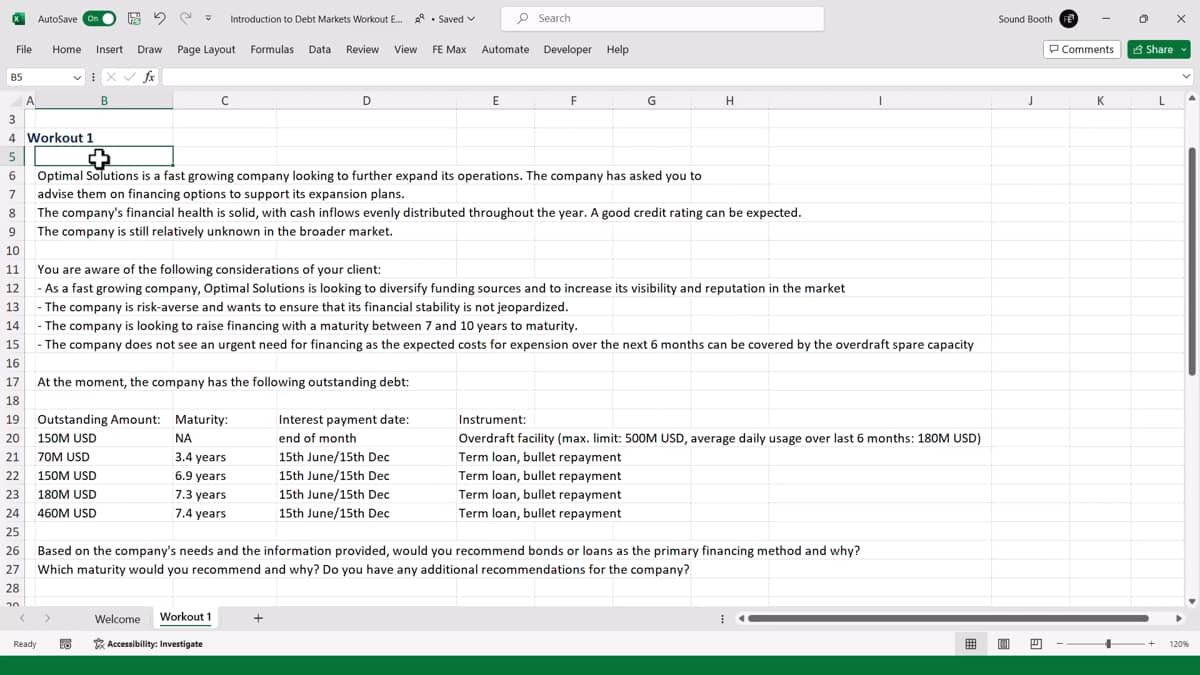This screenshot has height=675, width=1200.
Task: Switch to the Welcome sheet tab
Action: (117, 619)
